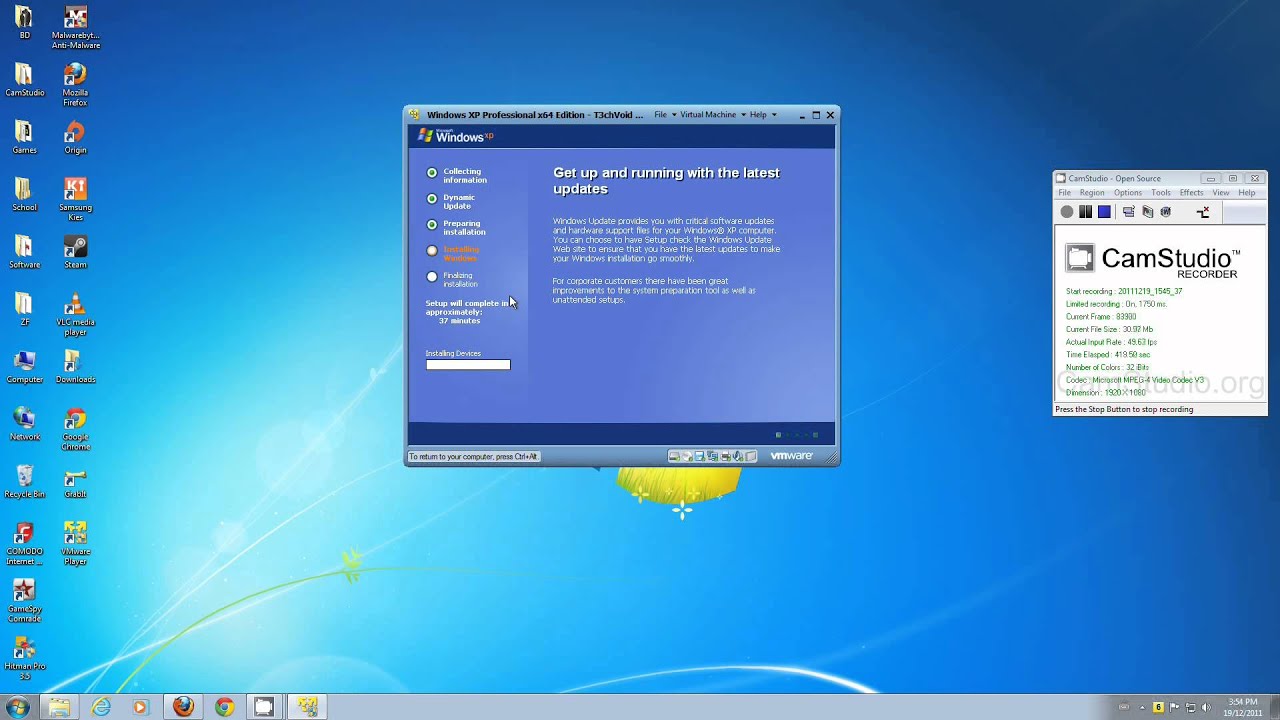Click the vmware logo in the status bar

pyautogui.click(x=791, y=456)
